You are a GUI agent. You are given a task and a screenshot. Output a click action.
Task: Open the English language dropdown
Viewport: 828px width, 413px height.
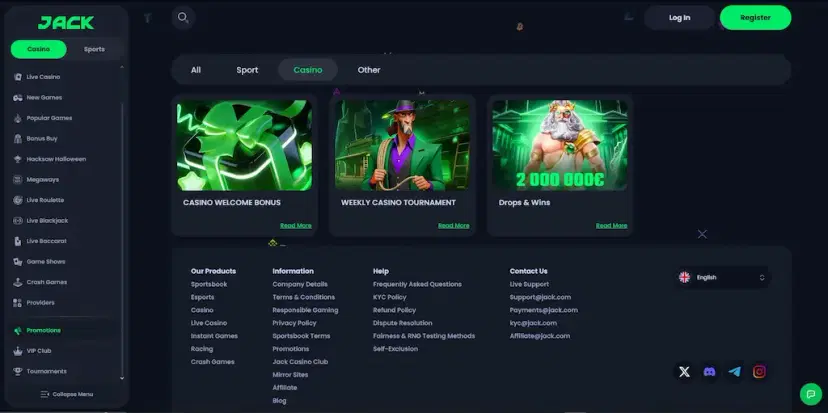[722, 277]
